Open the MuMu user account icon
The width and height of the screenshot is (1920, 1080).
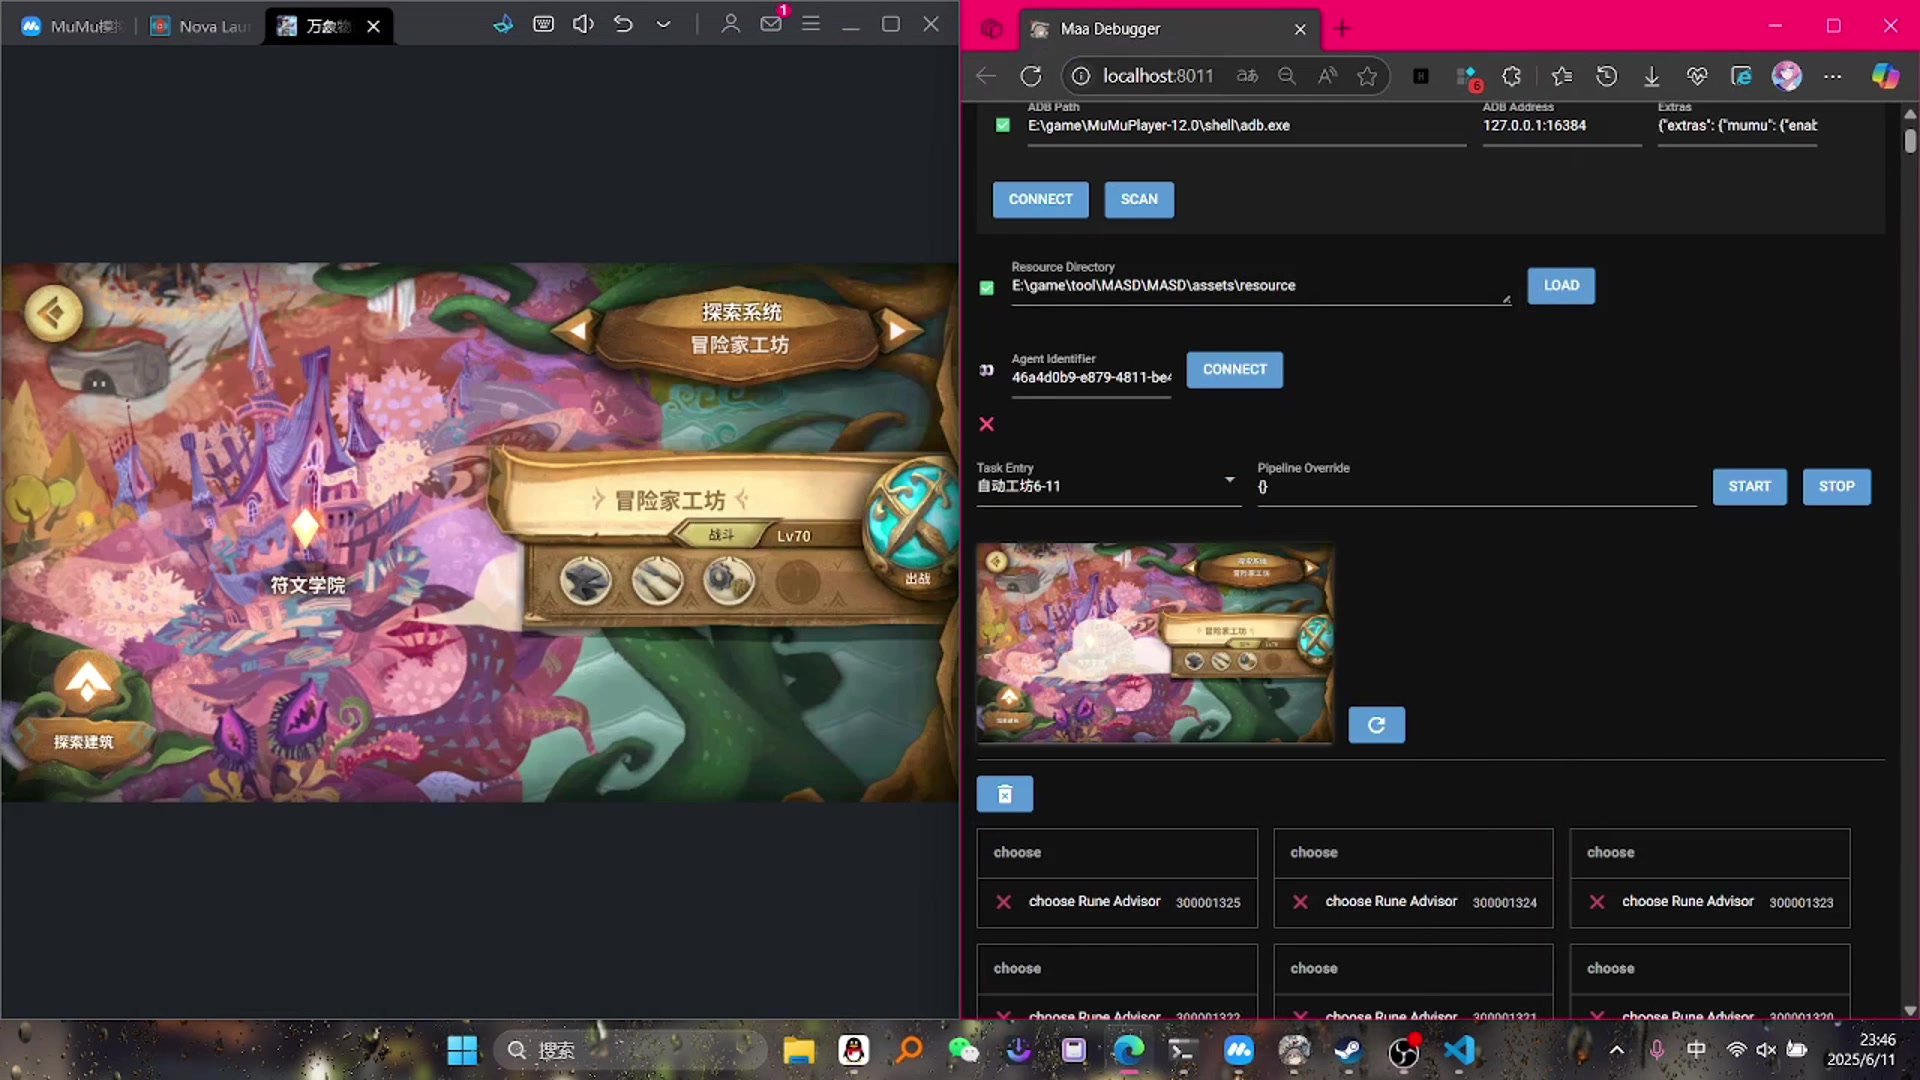click(x=731, y=24)
